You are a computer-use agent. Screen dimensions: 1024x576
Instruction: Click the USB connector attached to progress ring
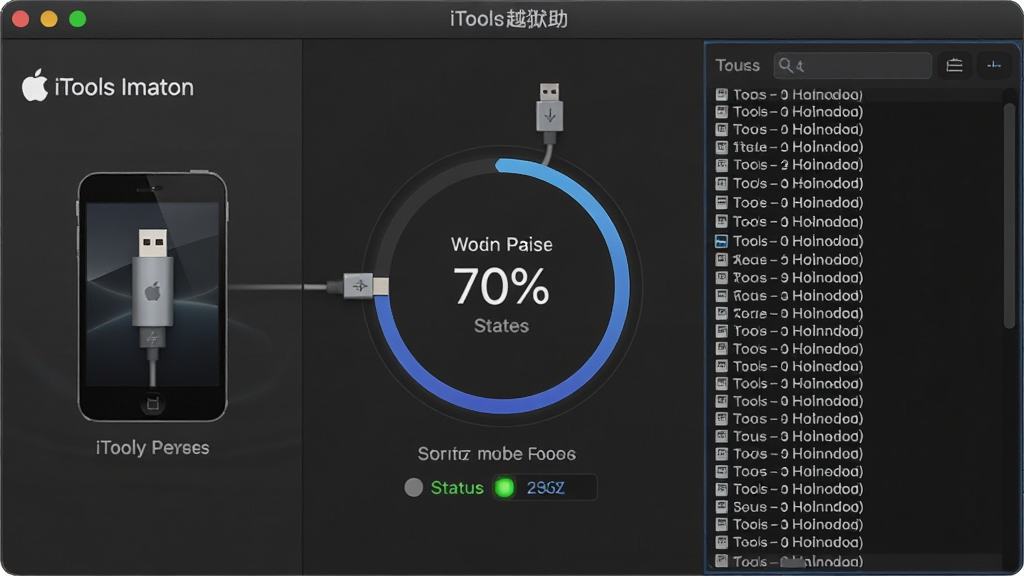(x=367, y=285)
